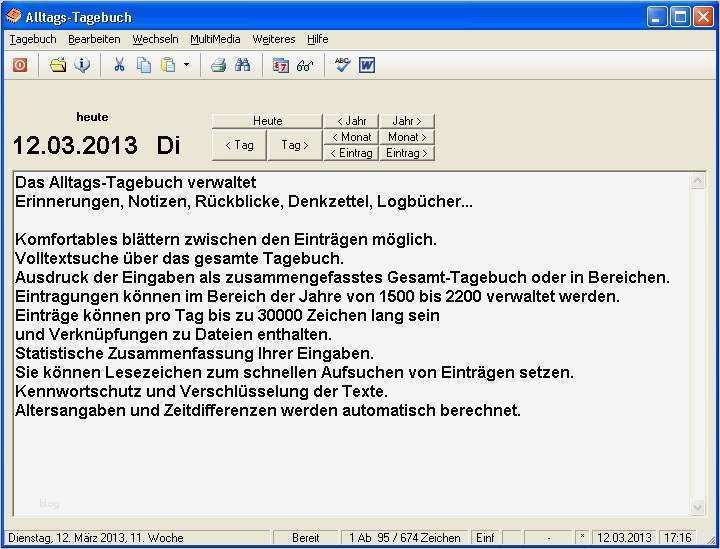Open the Wechseln menu
720x549 pixels.
155,39
